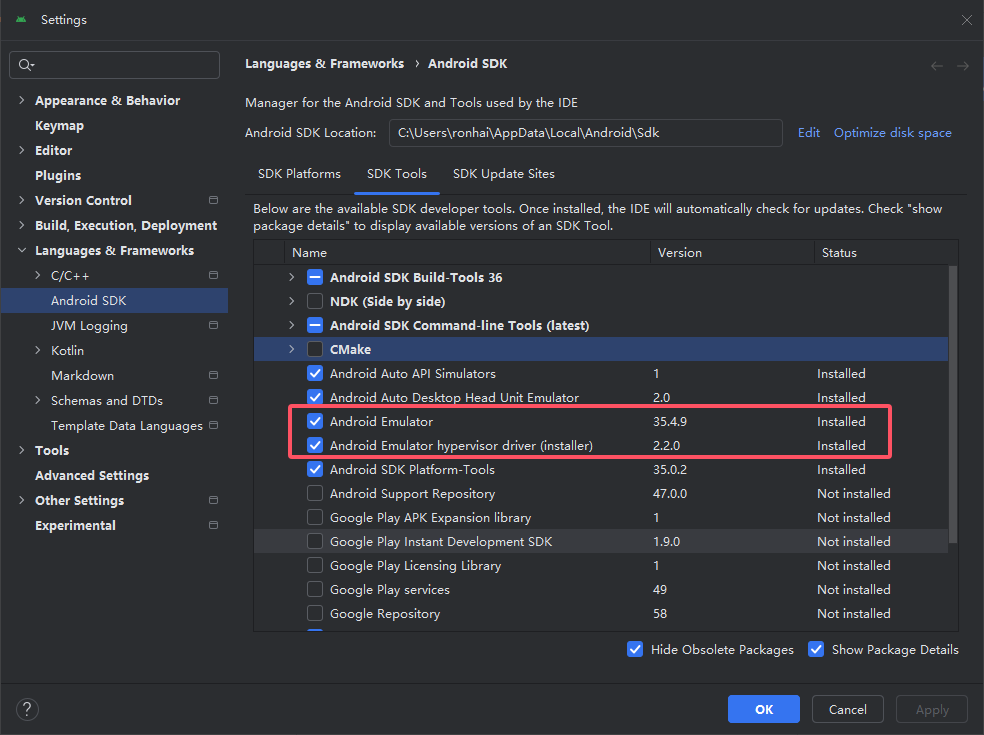Image resolution: width=984 pixels, height=735 pixels.
Task: Expand the CMake row
Action: 291,349
